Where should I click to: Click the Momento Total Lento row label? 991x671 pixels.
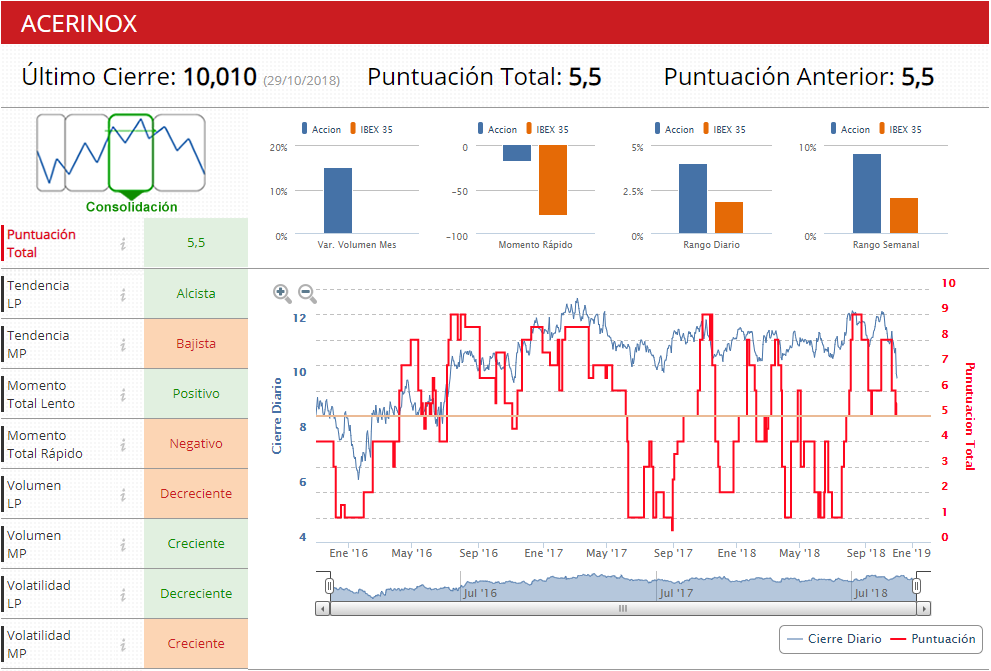tap(41, 394)
